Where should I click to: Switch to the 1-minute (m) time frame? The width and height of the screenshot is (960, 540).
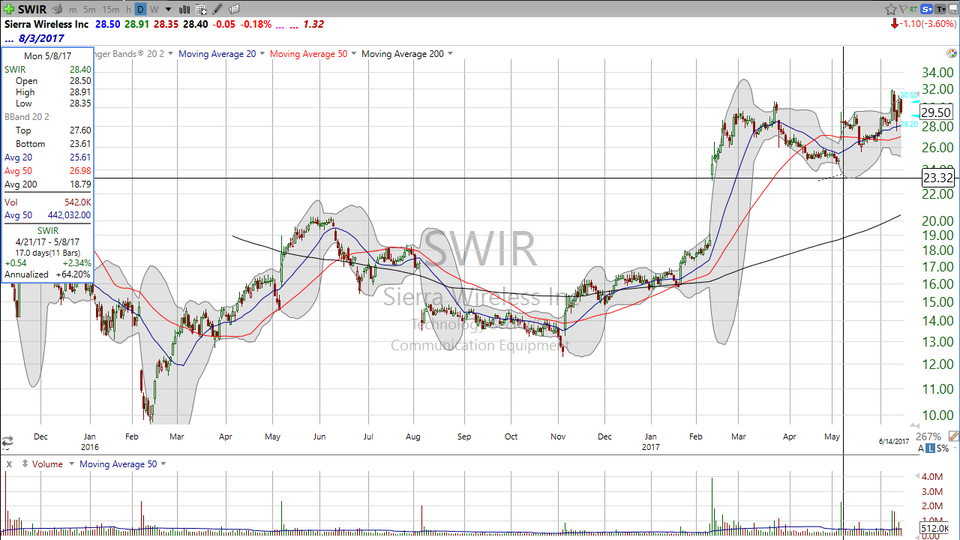[73, 10]
